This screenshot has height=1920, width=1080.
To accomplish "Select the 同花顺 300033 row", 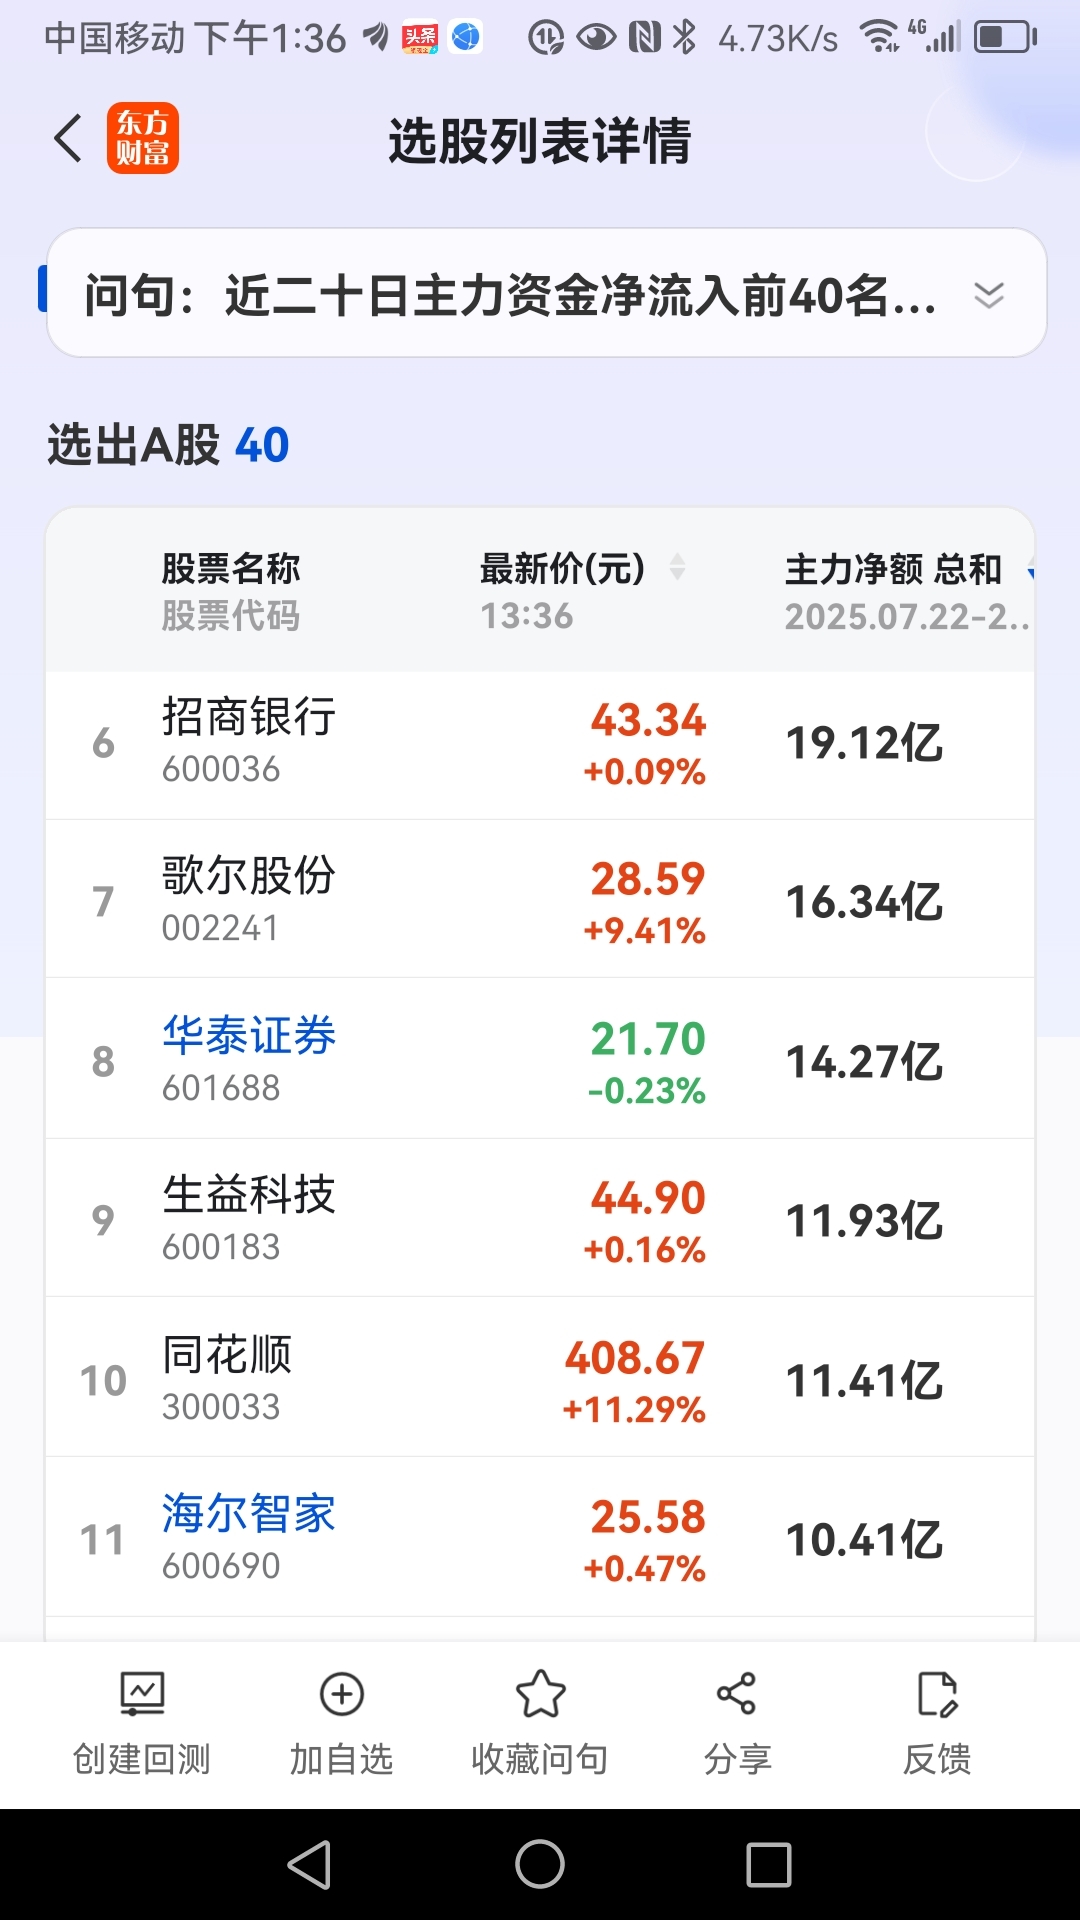I will point(540,1378).
